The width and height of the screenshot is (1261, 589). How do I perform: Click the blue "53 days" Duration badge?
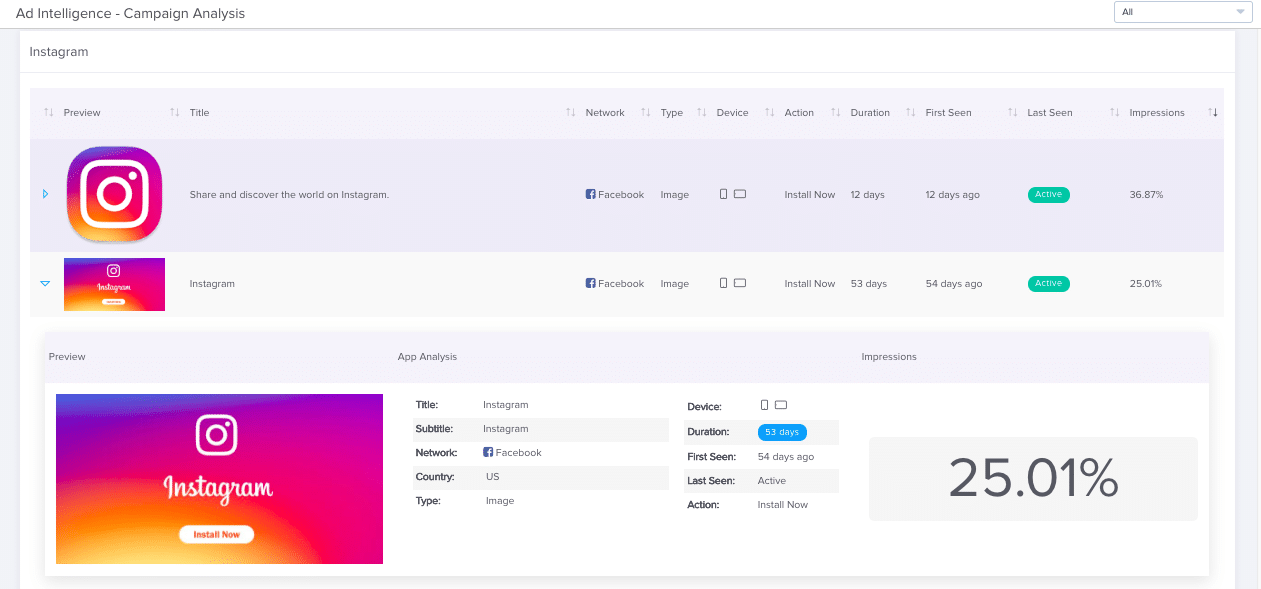(x=782, y=433)
